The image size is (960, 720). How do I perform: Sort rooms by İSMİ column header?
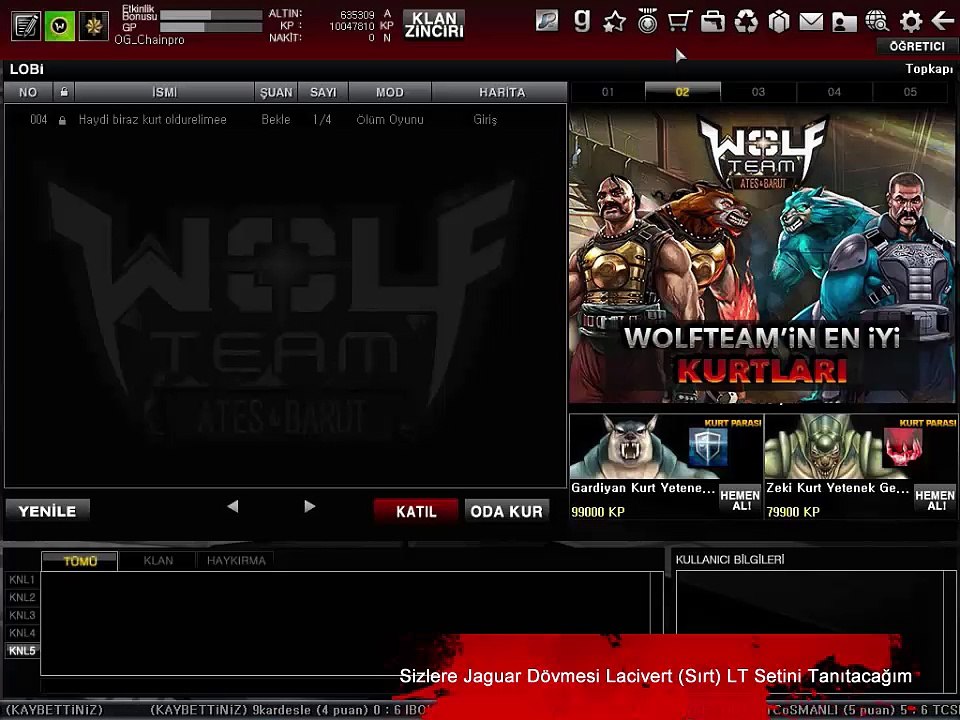(x=164, y=92)
